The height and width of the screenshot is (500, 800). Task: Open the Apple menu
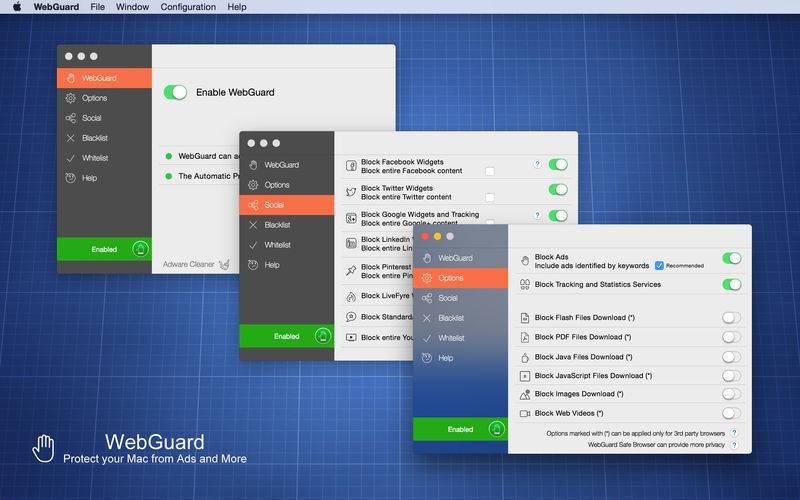pos(17,7)
